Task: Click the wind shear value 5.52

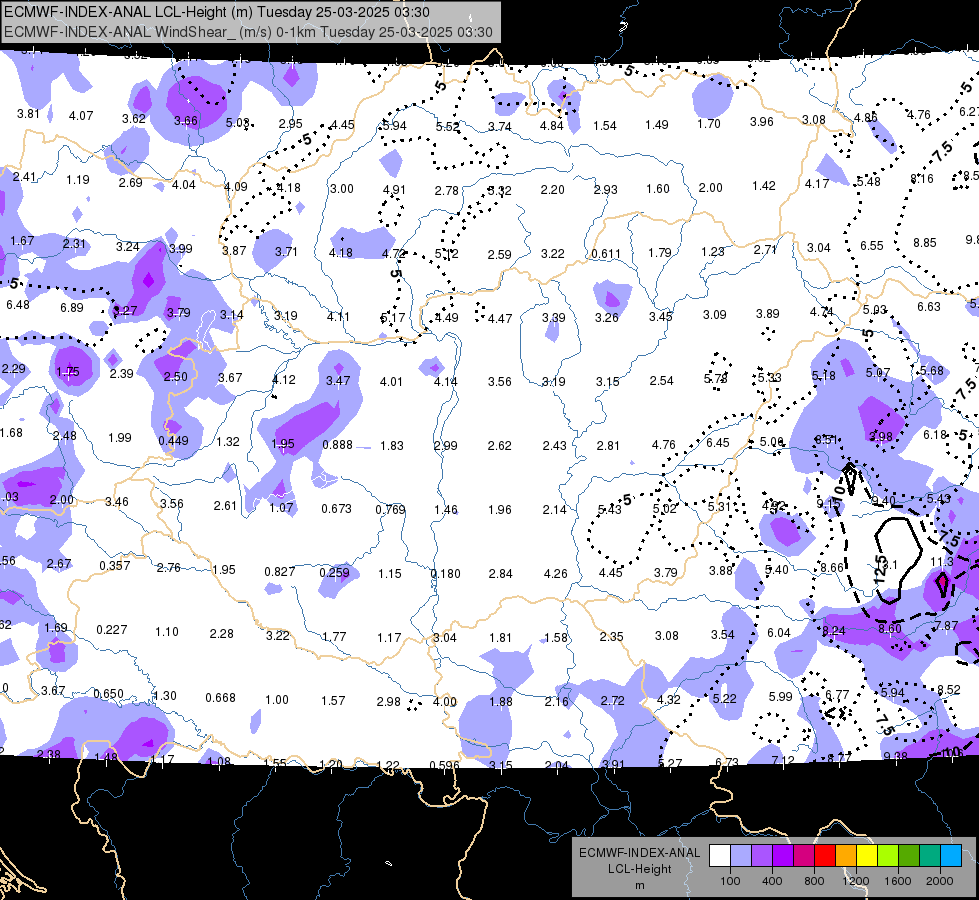Action: pos(448,127)
